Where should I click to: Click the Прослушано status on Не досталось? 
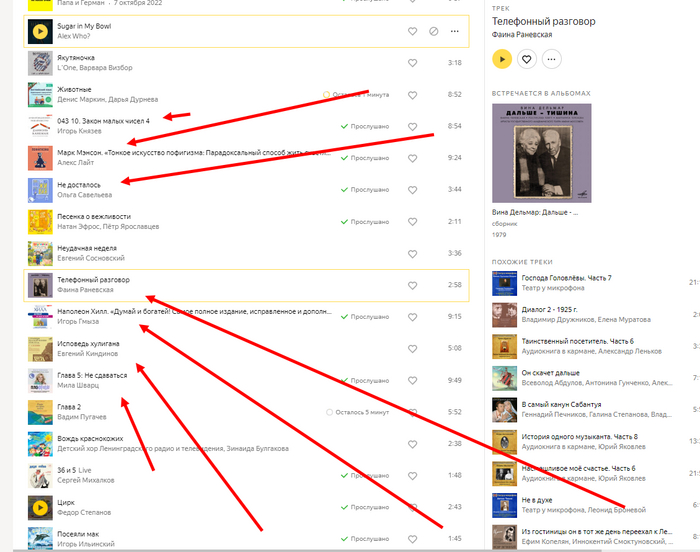pyautogui.click(x=365, y=190)
